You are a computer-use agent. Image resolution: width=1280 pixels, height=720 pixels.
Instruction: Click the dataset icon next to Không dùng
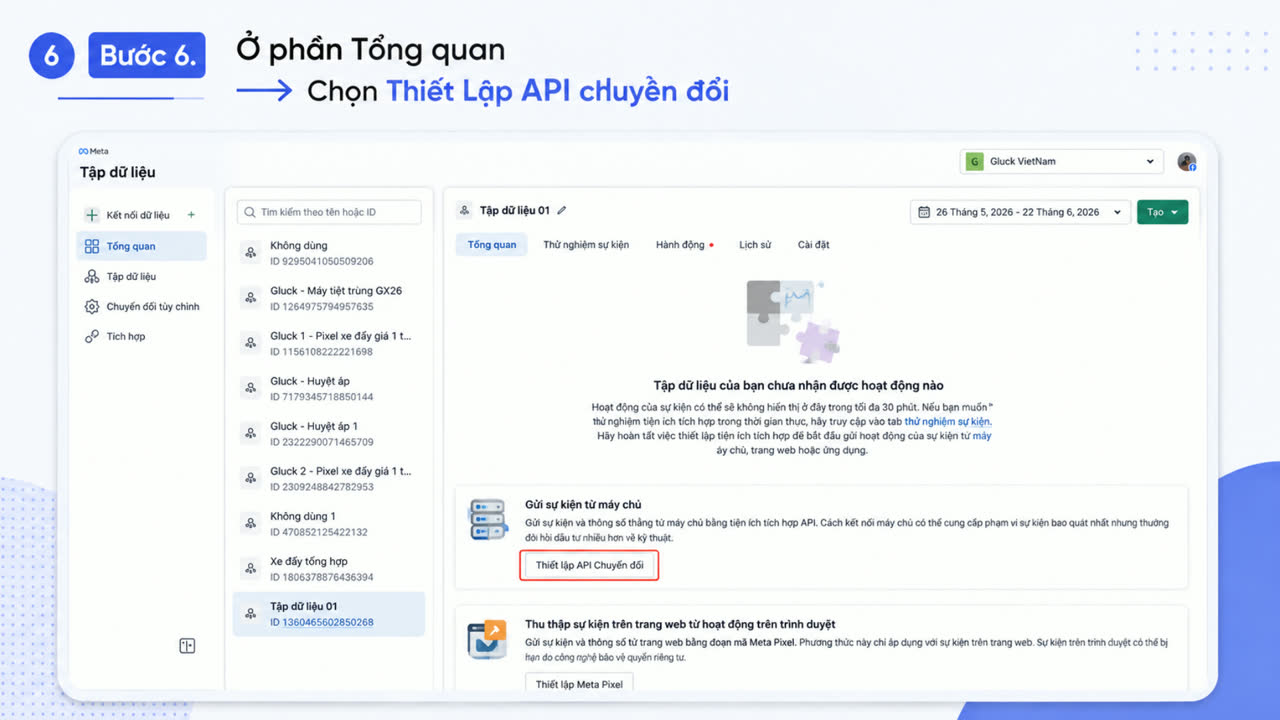[251, 253]
